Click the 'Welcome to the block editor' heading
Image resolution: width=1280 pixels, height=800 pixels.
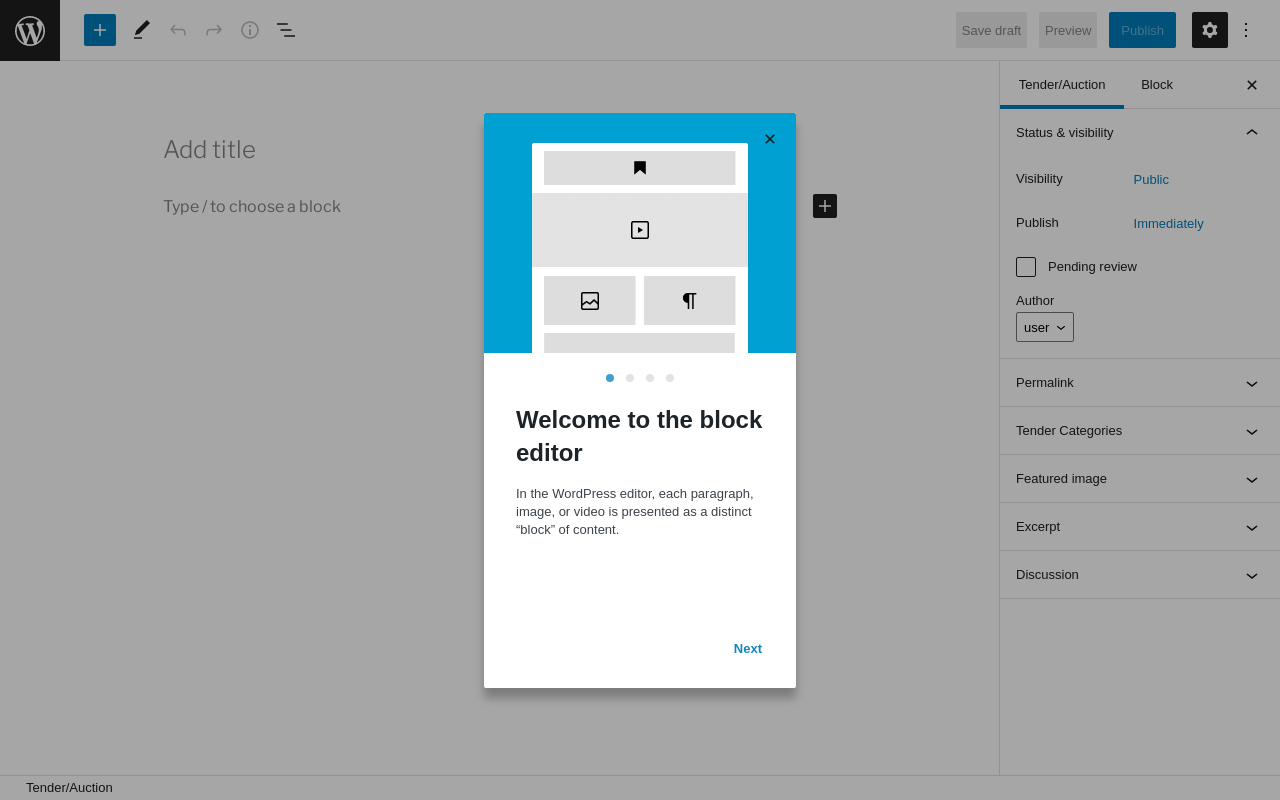click(639, 436)
